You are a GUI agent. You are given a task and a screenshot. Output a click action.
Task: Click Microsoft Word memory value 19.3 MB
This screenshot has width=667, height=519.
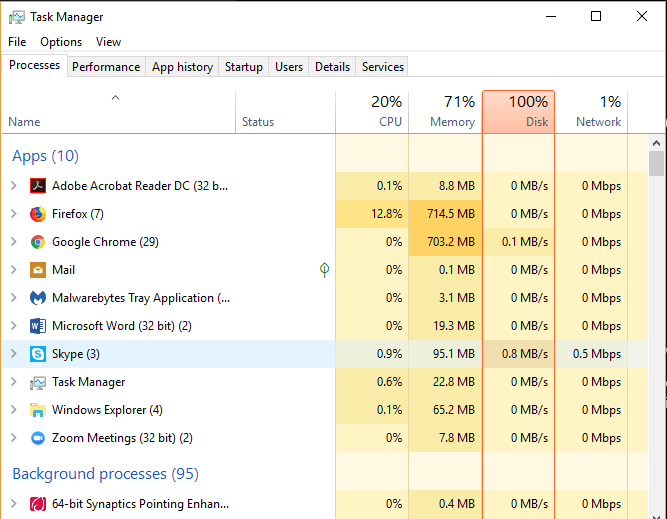[x=453, y=326]
